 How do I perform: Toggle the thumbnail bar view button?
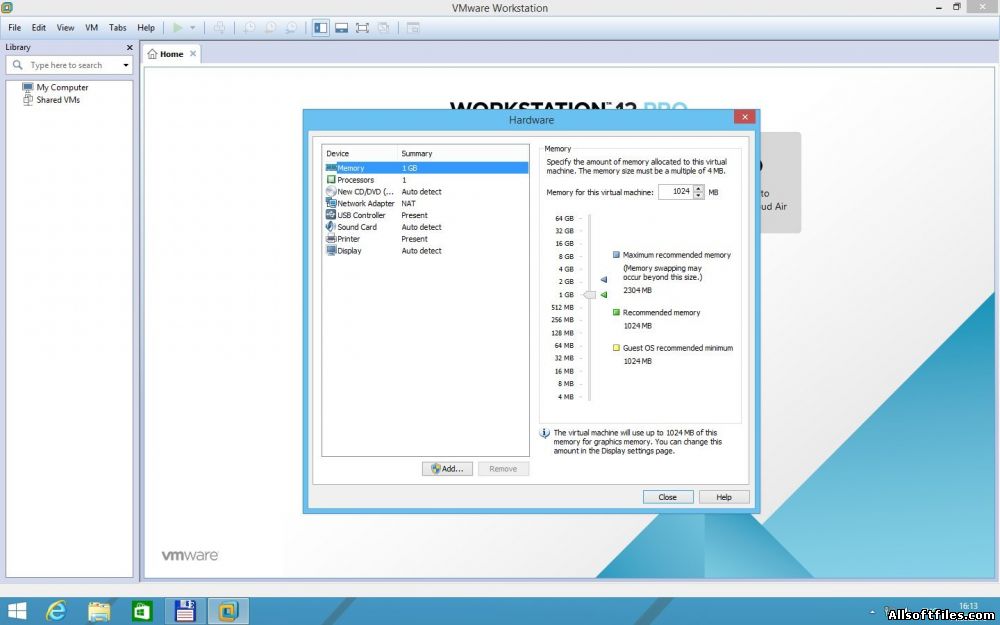(341, 28)
